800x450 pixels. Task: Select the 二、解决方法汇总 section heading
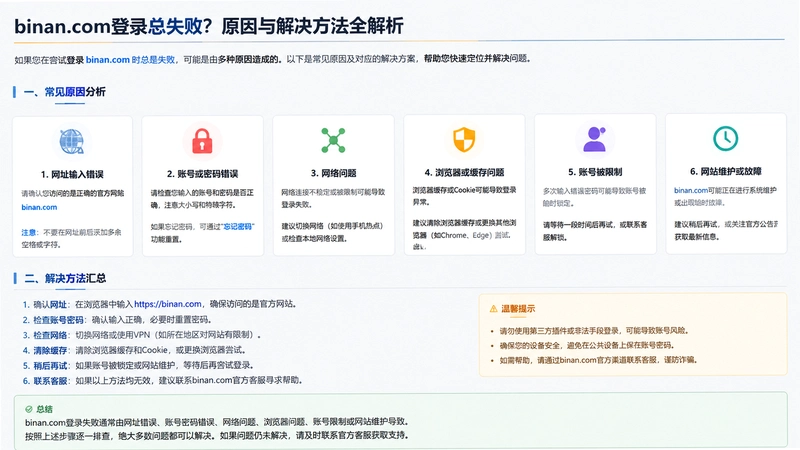(x=65, y=278)
